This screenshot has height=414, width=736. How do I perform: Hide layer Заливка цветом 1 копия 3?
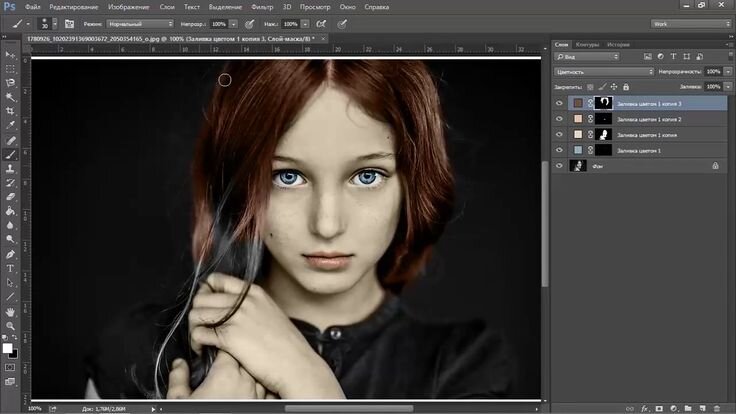559,102
